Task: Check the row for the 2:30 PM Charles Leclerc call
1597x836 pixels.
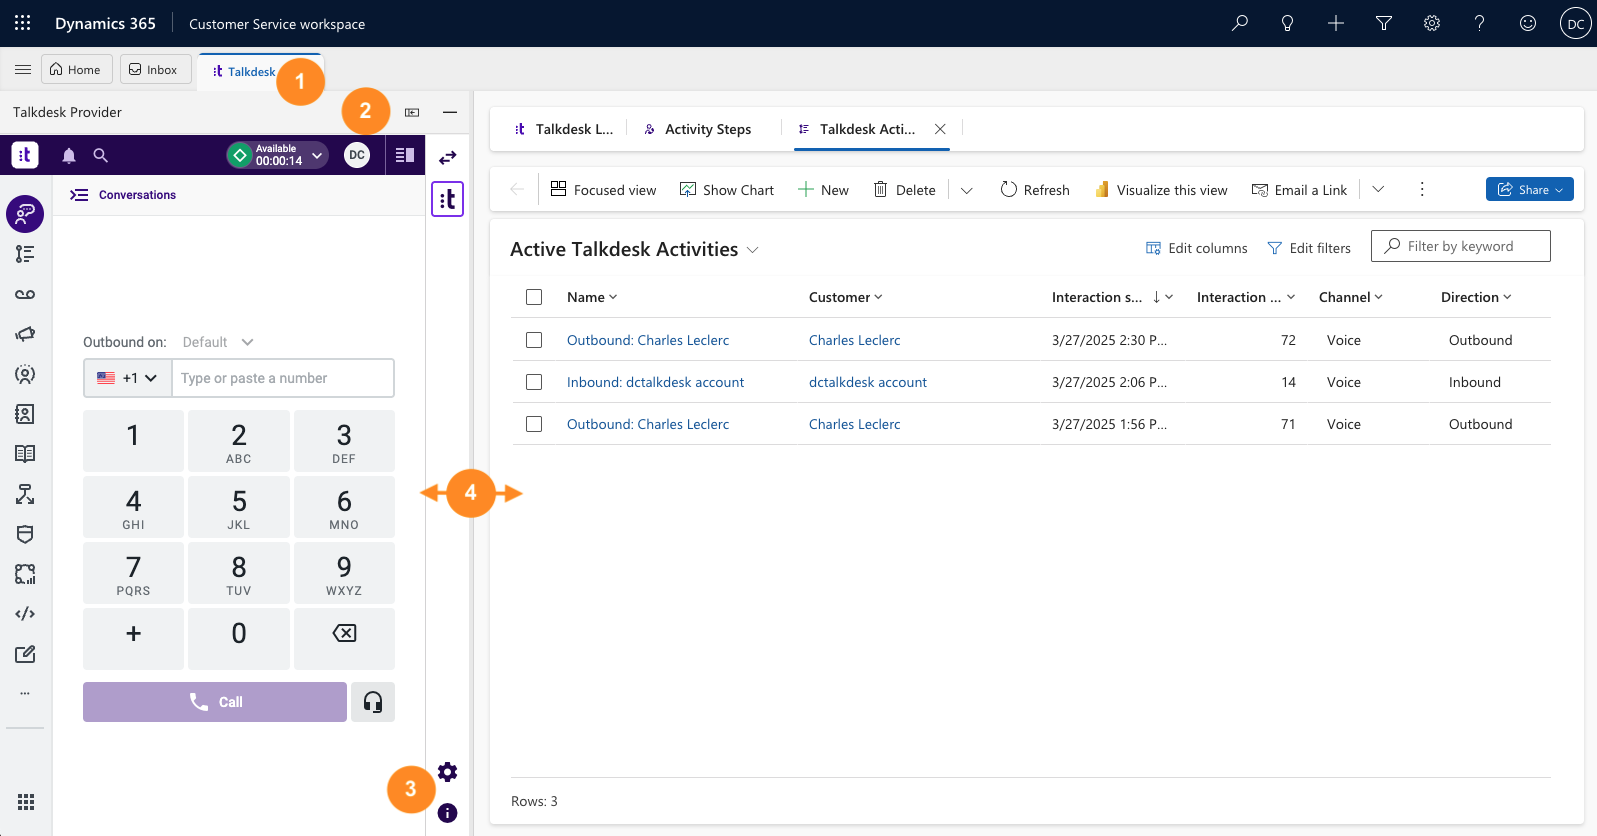Action: click(534, 340)
